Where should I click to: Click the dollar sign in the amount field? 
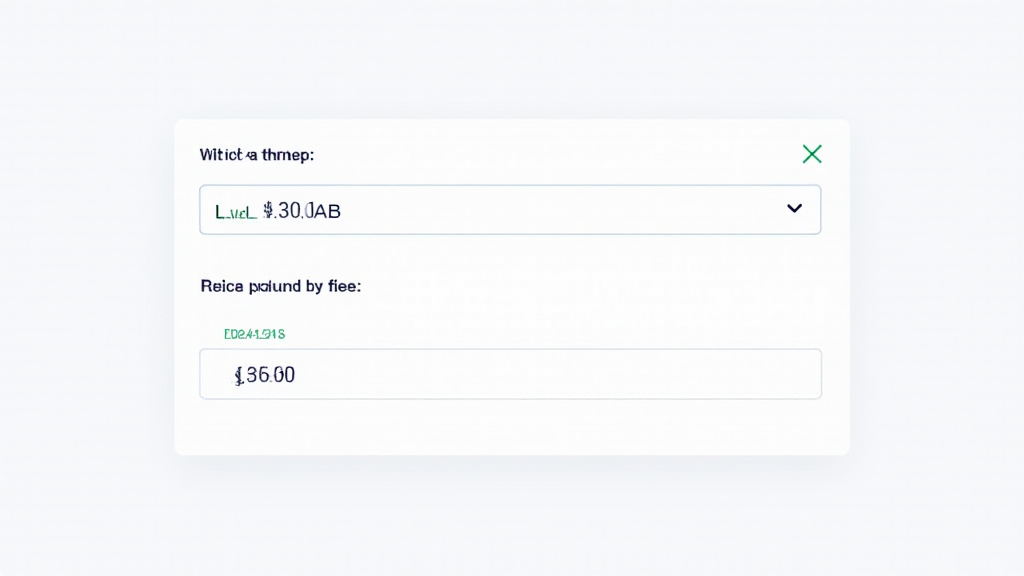[239, 375]
